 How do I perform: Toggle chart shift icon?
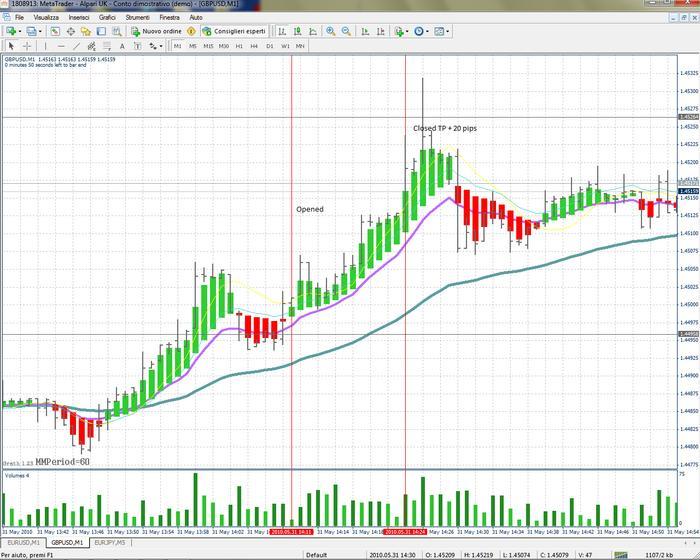381,31
